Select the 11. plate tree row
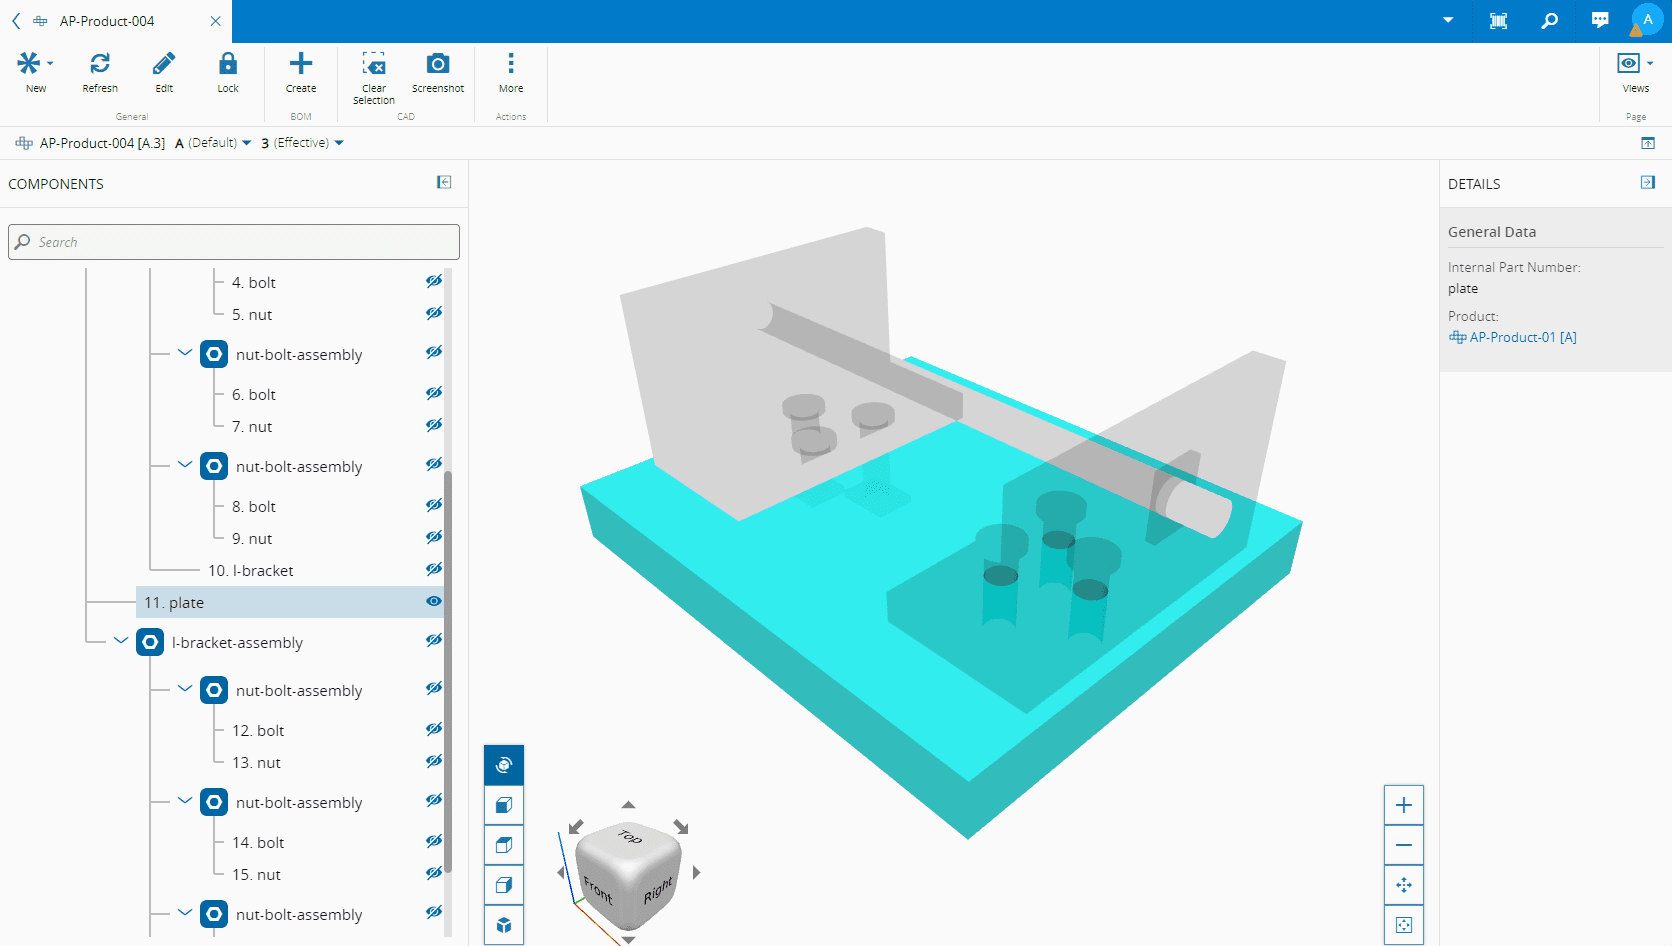The height and width of the screenshot is (946, 1672). coord(290,602)
